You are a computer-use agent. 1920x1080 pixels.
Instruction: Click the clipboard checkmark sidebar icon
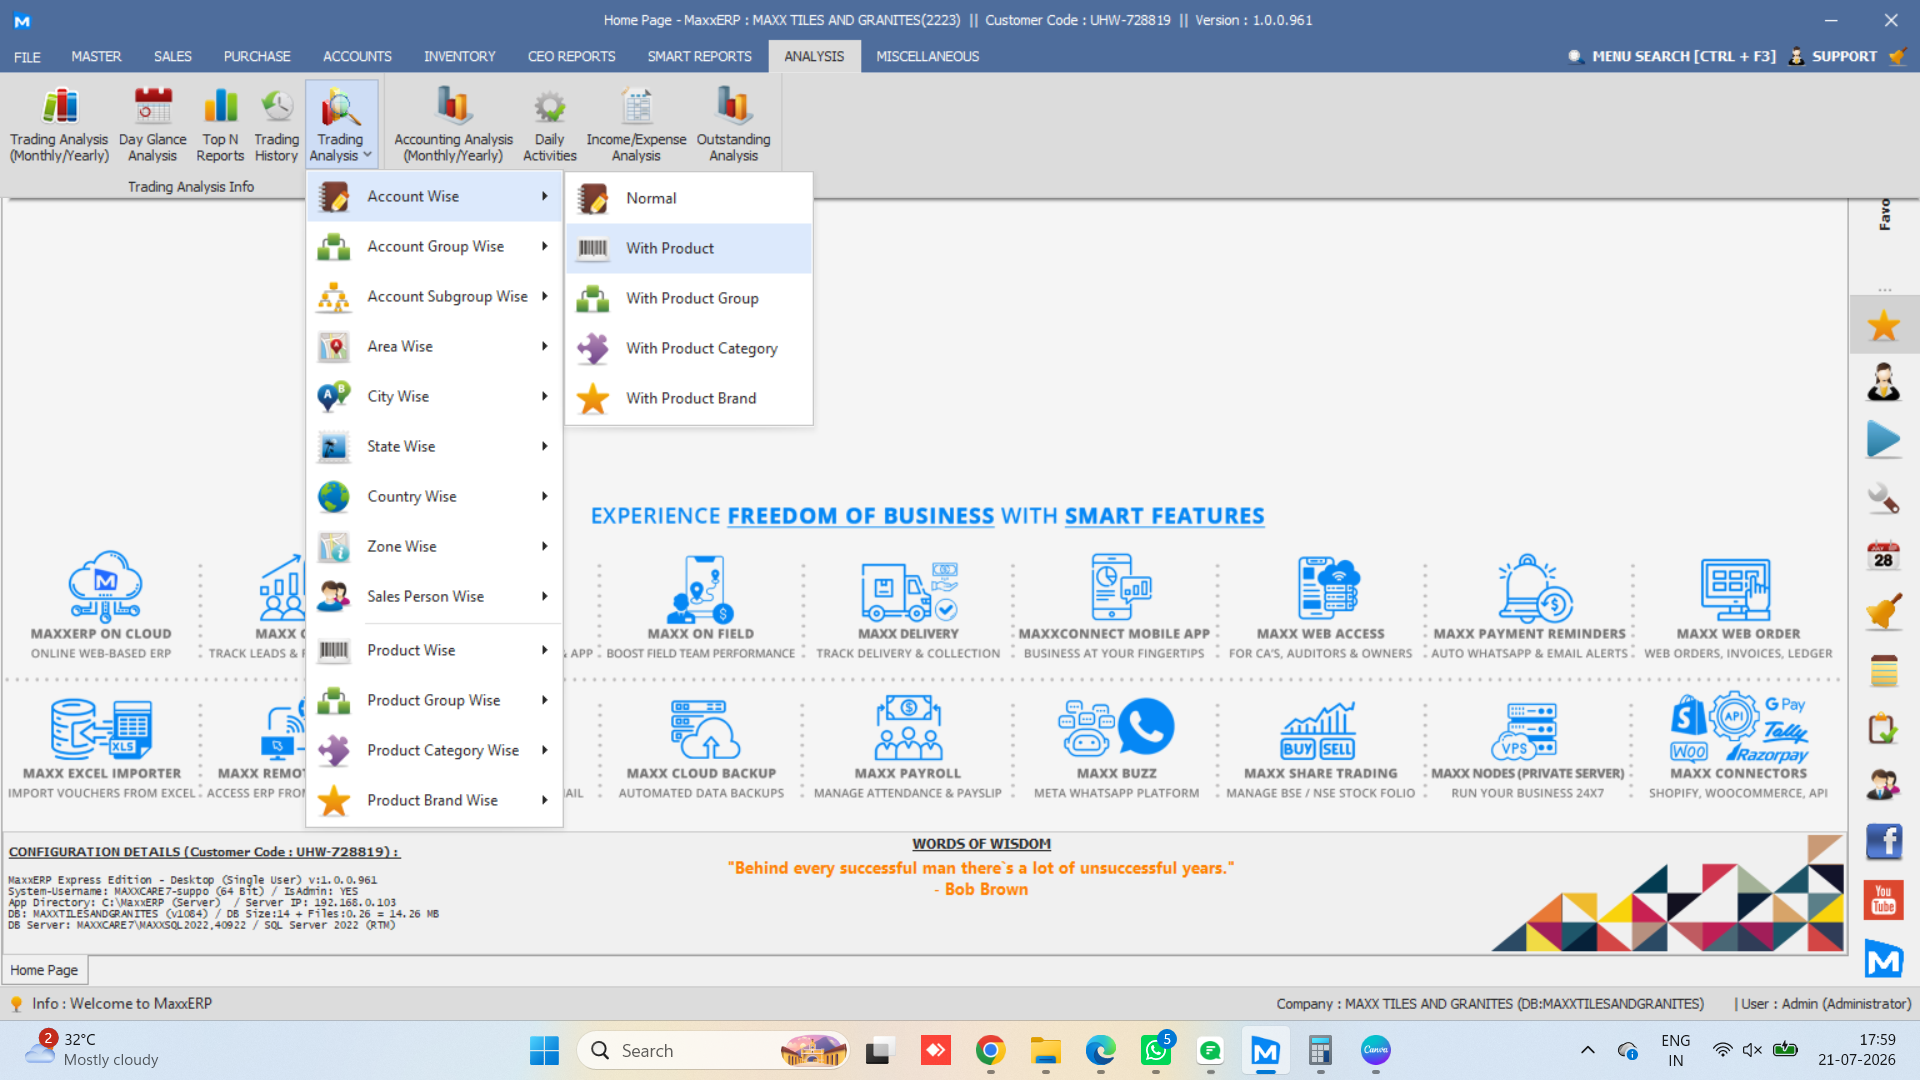[1883, 728]
